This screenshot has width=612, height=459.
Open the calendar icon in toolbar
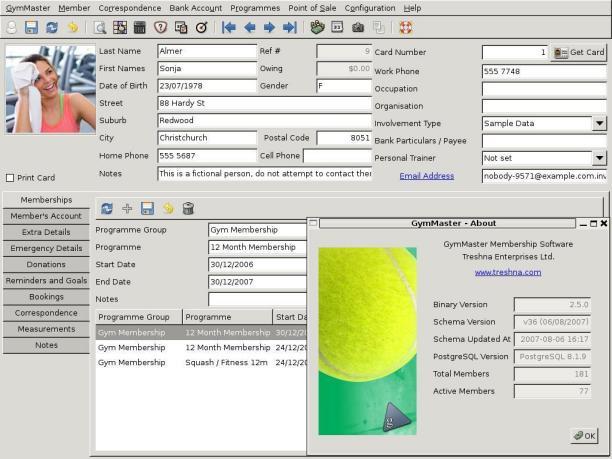(x=337, y=27)
